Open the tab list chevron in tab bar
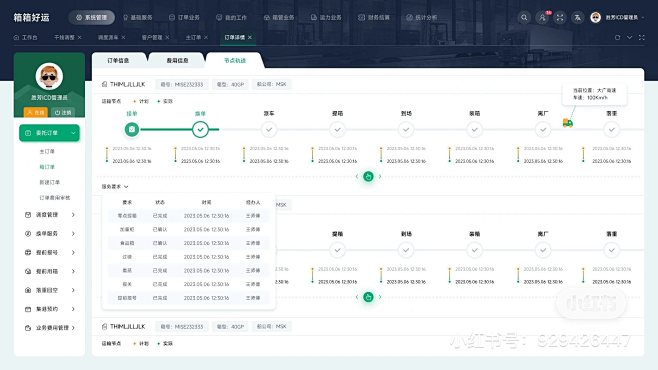The image size is (658, 370). point(629,37)
